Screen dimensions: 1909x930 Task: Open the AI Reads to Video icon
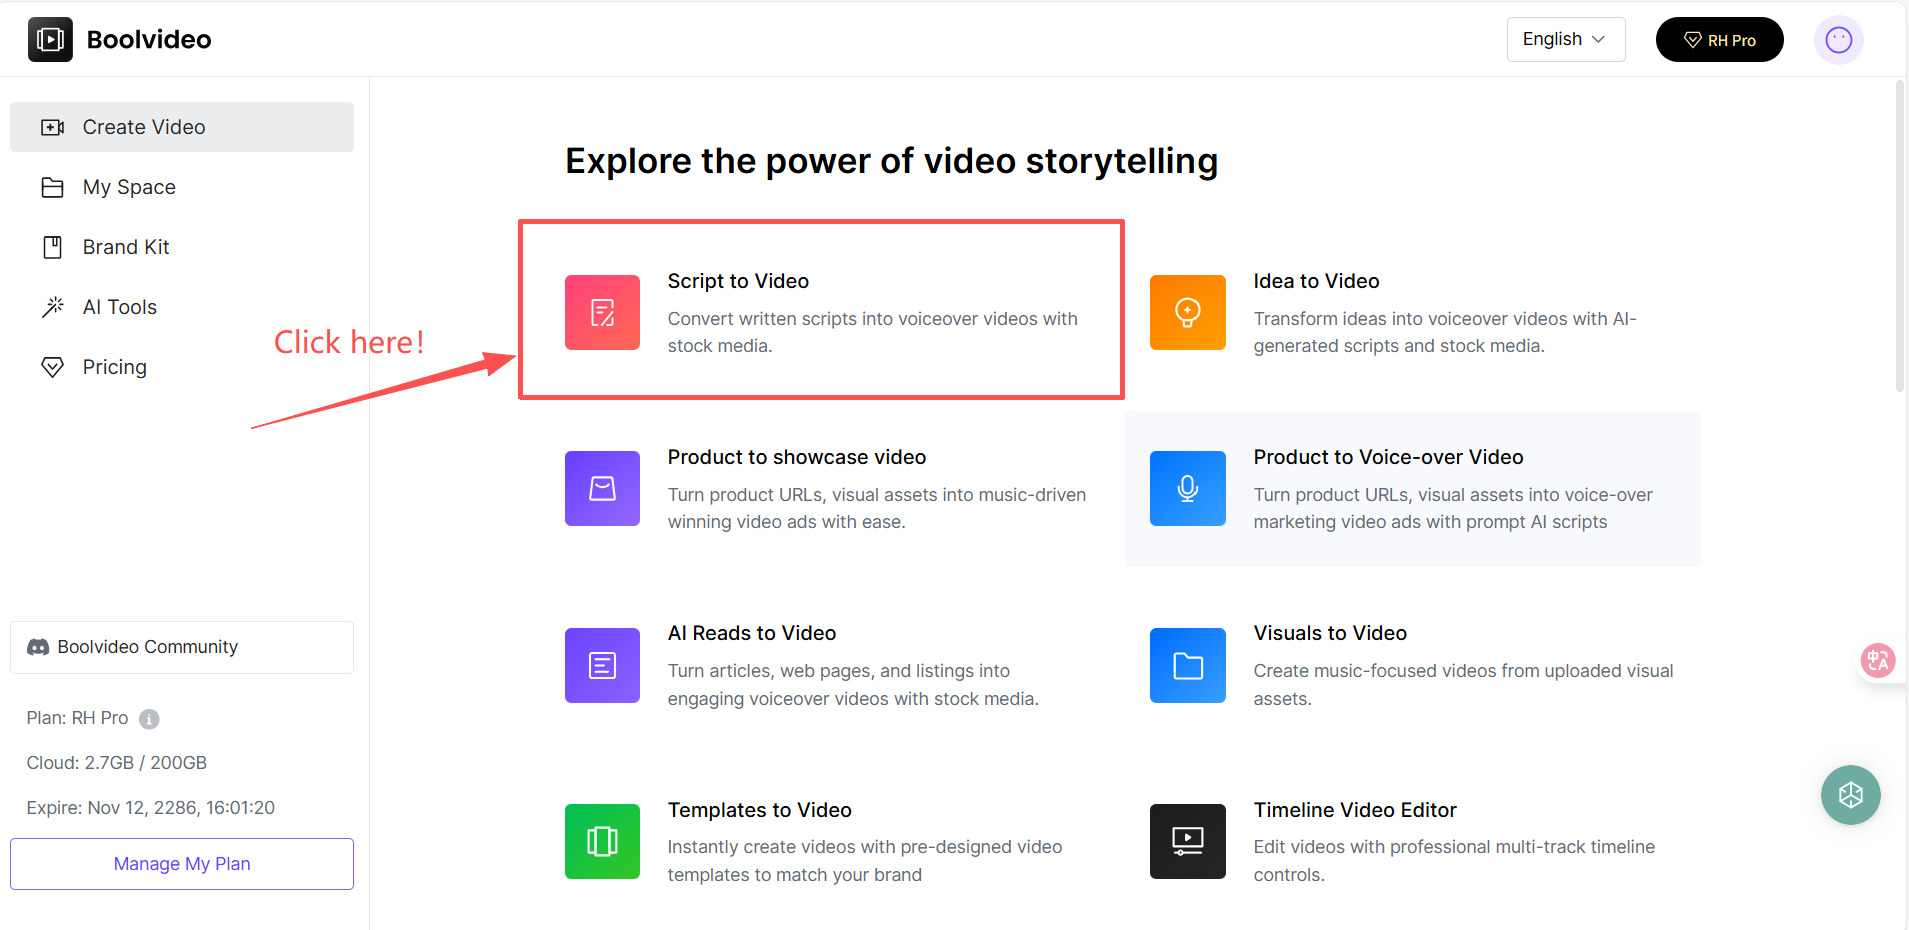602,665
